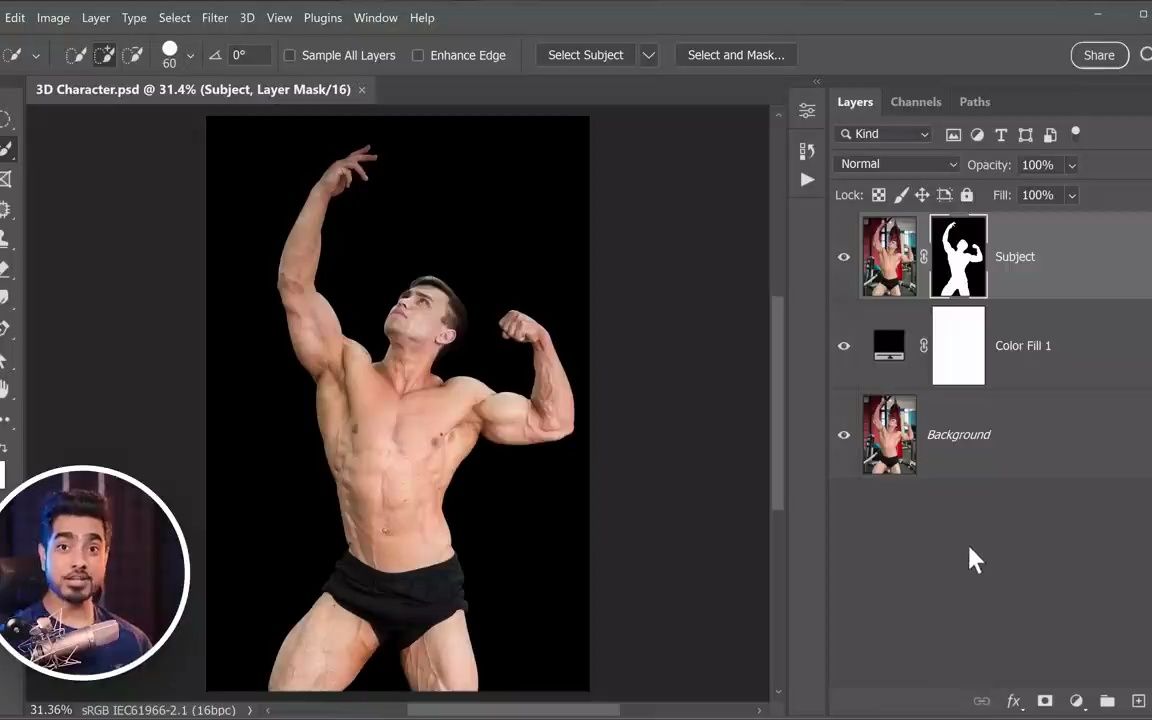Open the Filter menu
This screenshot has width=1152, height=720.
click(214, 17)
